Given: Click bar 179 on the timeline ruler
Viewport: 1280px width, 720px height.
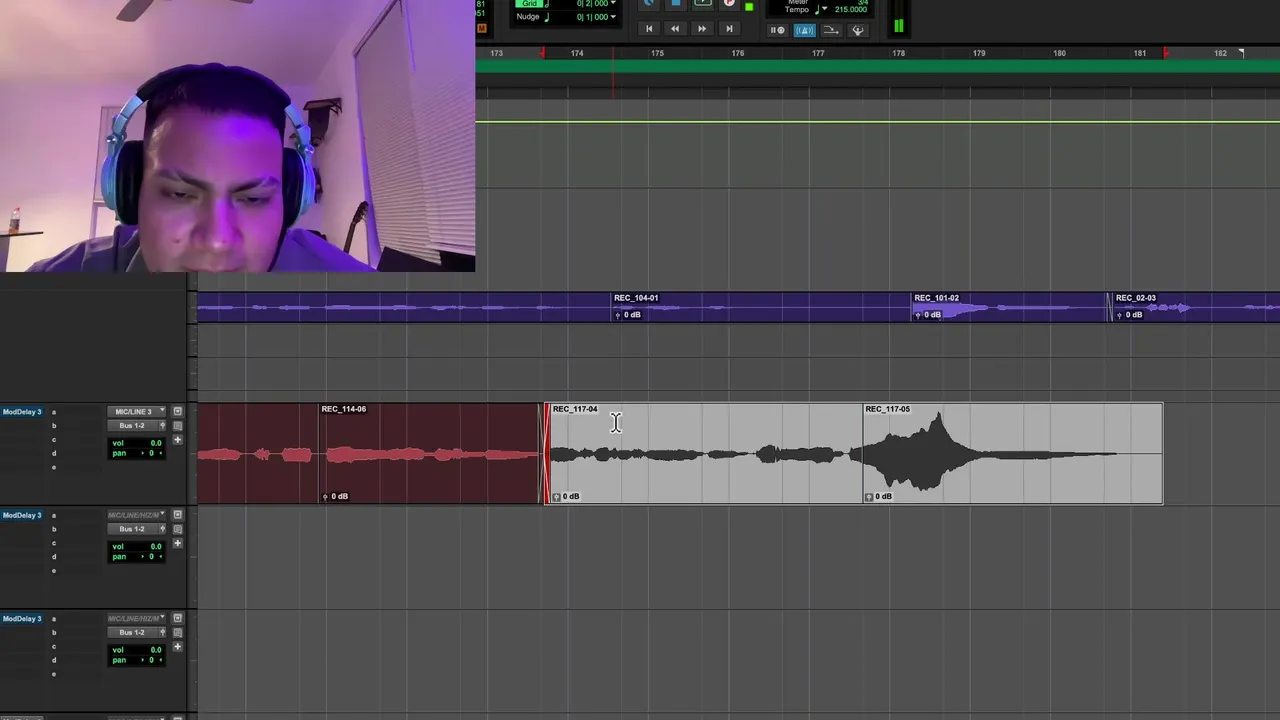Looking at the screenshot, I should (979, 53).
